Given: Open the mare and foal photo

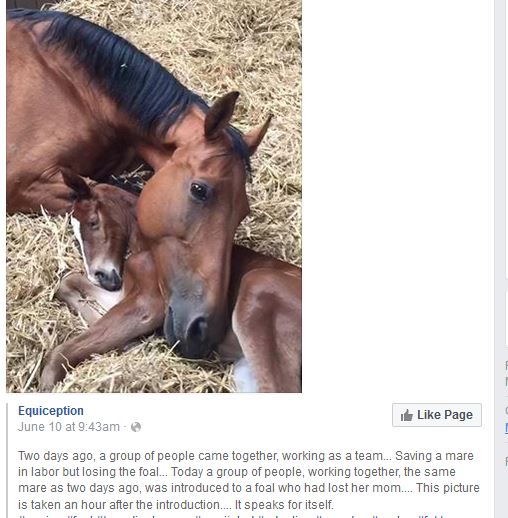Looking at the screenshot, I should [154, 196].
